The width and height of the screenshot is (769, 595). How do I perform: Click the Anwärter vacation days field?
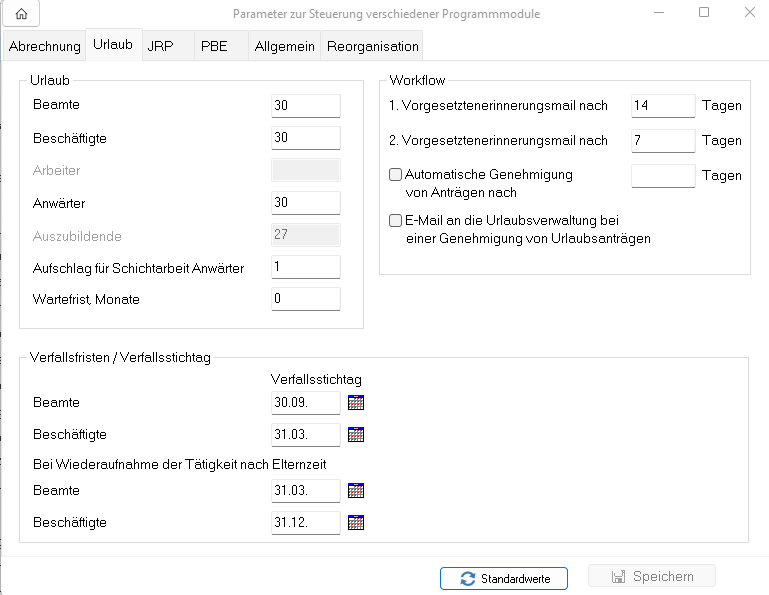306,203
